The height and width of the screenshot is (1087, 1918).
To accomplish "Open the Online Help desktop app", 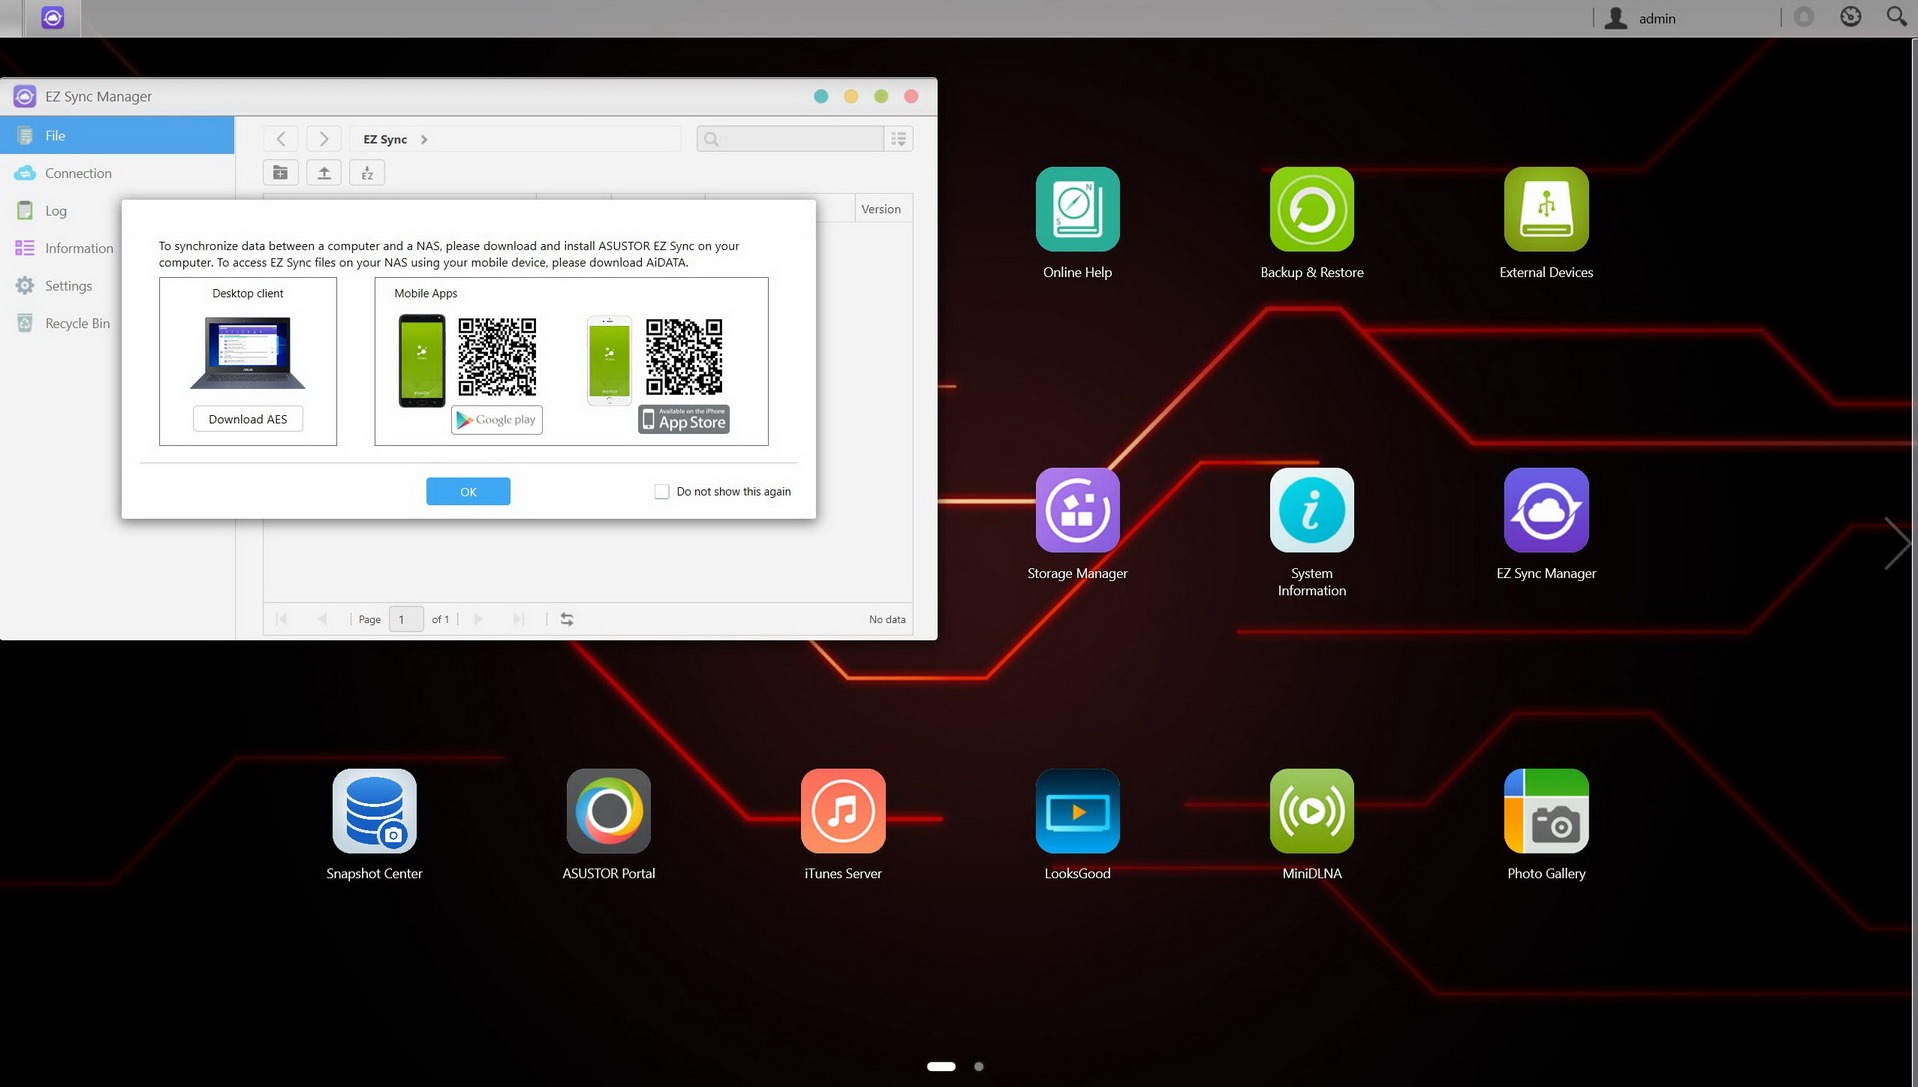I will (1077, 209).
